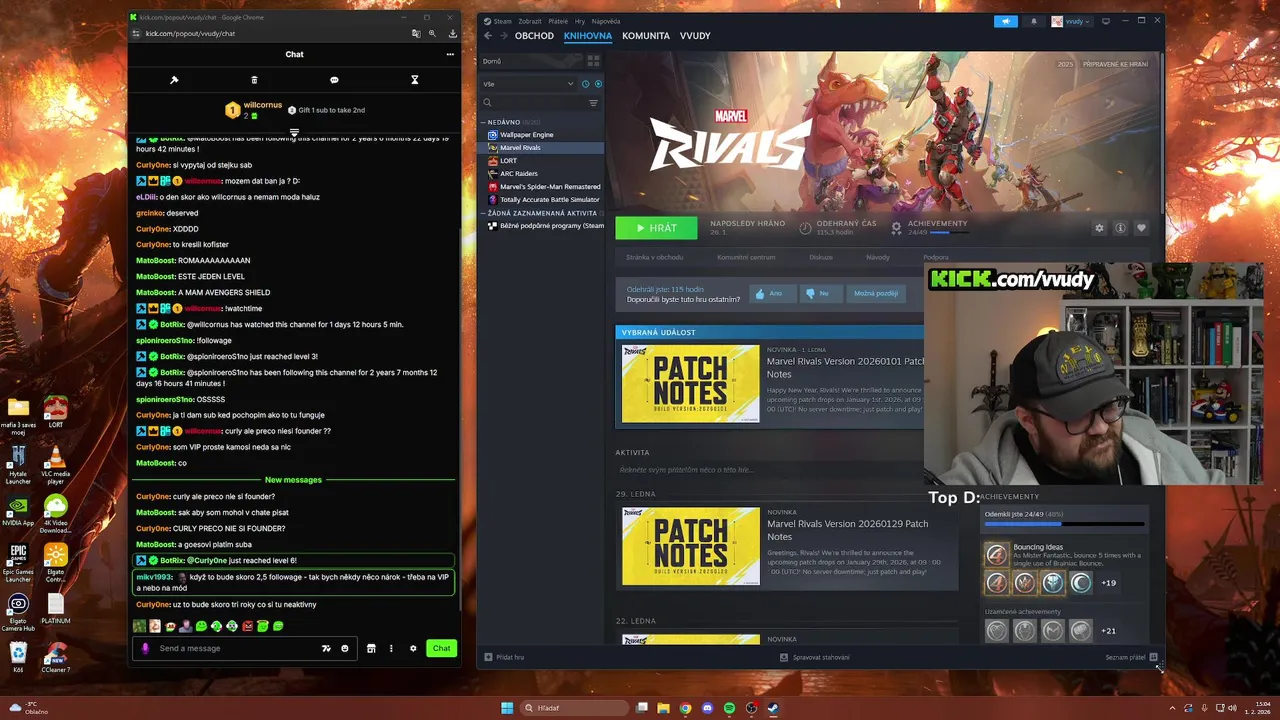Click Přidat hru at Steam bottom left
Image resolution: width=1280 pixels, height=720 pixels.
pos(504,657)
